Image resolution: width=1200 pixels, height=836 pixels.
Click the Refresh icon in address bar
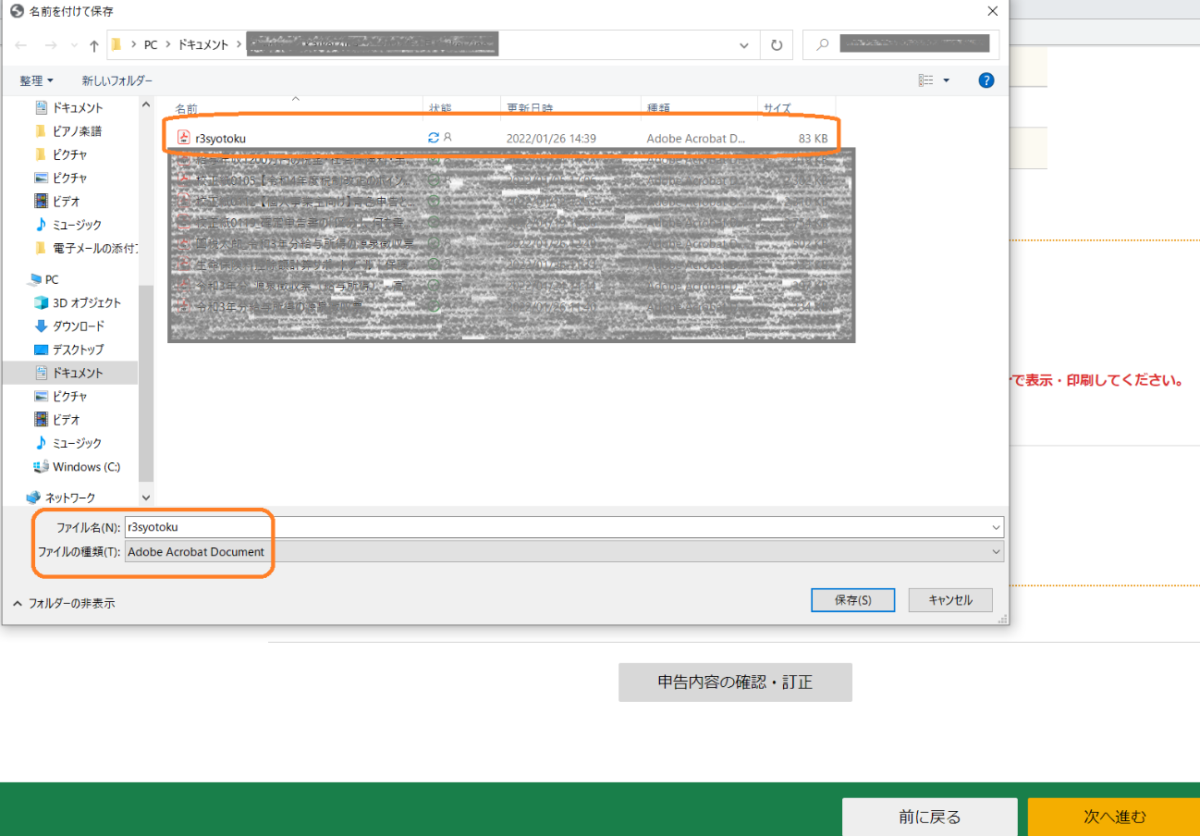[776, 45]
